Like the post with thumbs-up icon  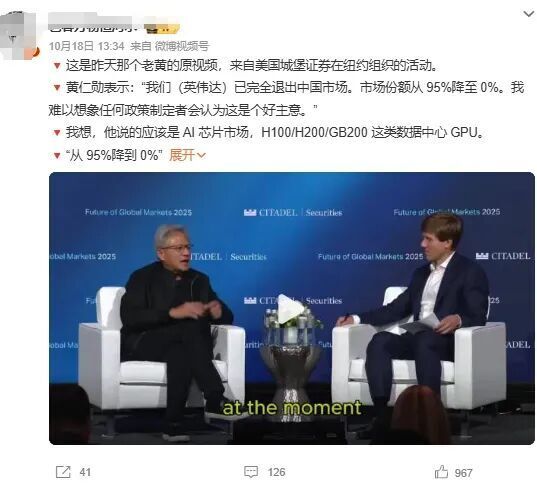(441, 472)
